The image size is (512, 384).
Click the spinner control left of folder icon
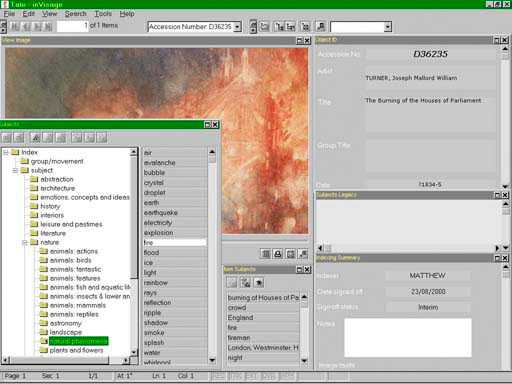[253, 26]
